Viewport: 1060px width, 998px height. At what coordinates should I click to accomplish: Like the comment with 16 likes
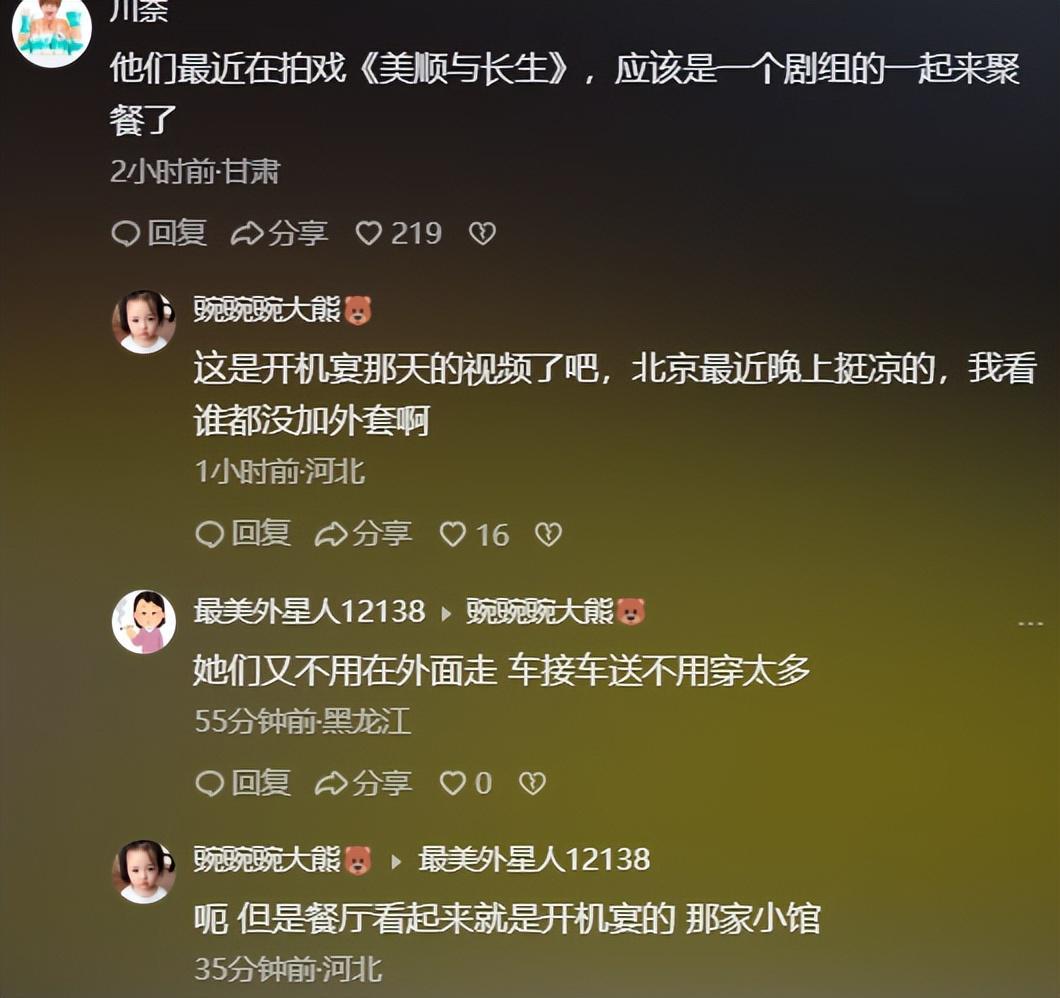point(474,535)
